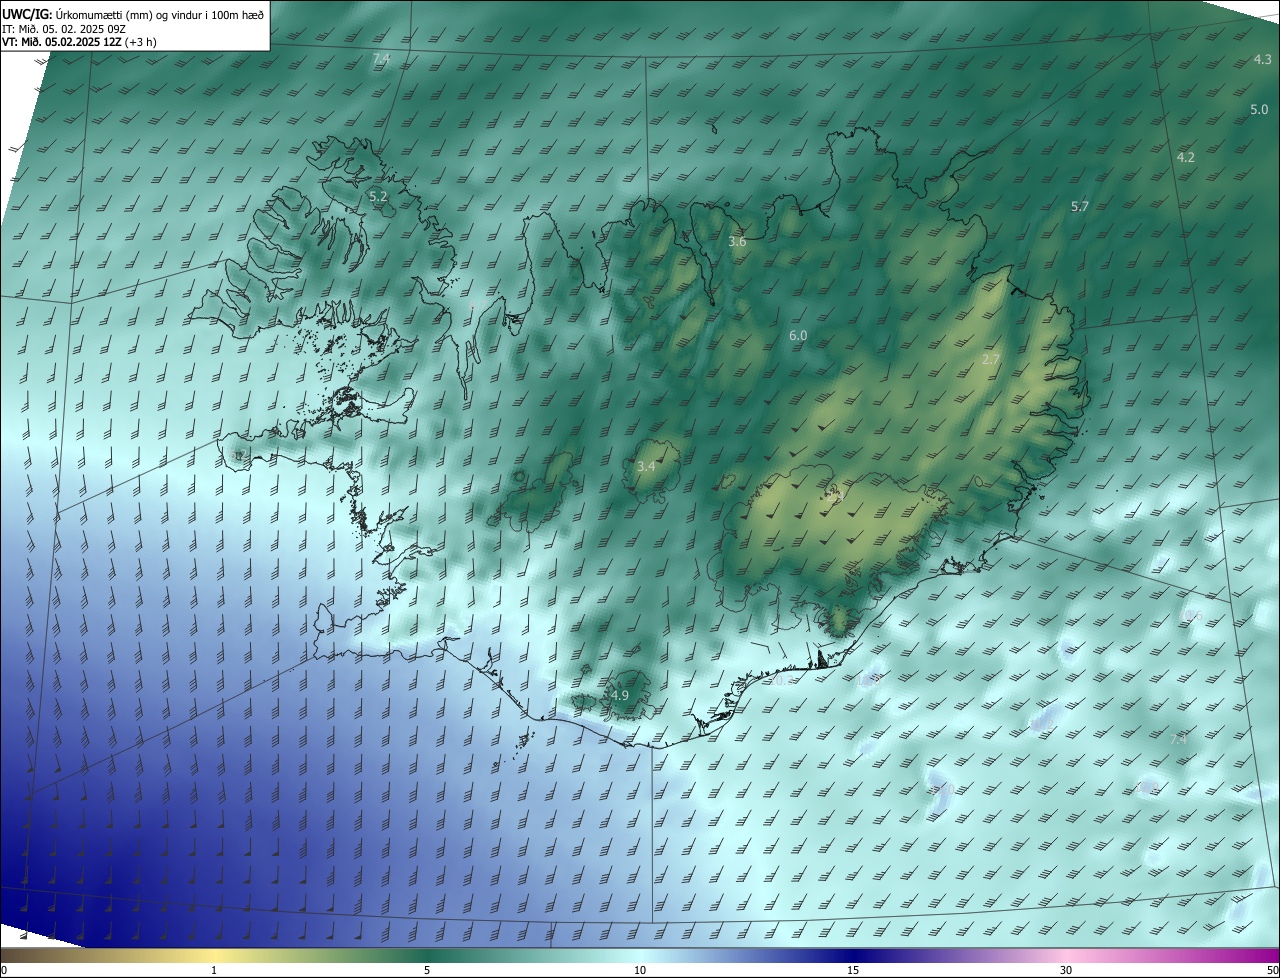The height and width of the screenshot is (978, 1280).
Task: Click the pink colorbar segment above 30
Action: click(x=1066, y=956)
